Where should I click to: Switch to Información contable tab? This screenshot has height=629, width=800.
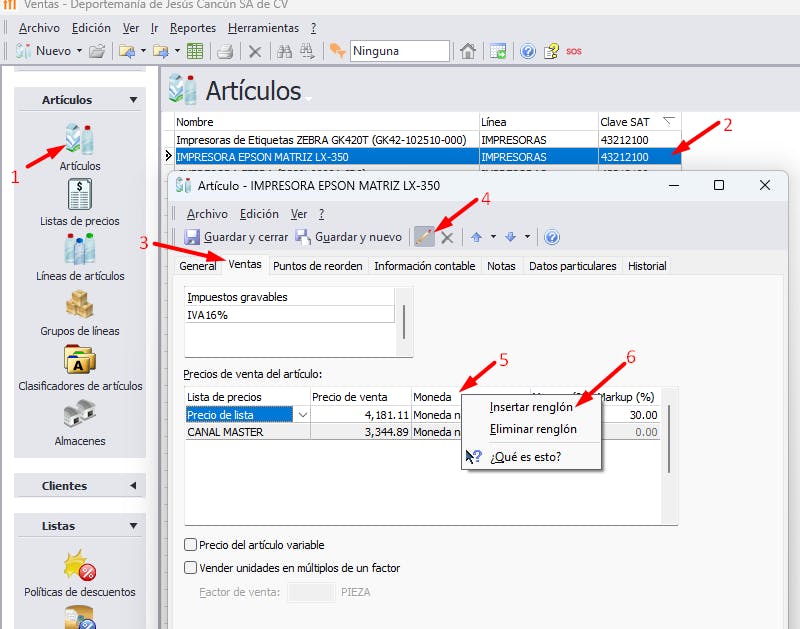coord(424,266)
